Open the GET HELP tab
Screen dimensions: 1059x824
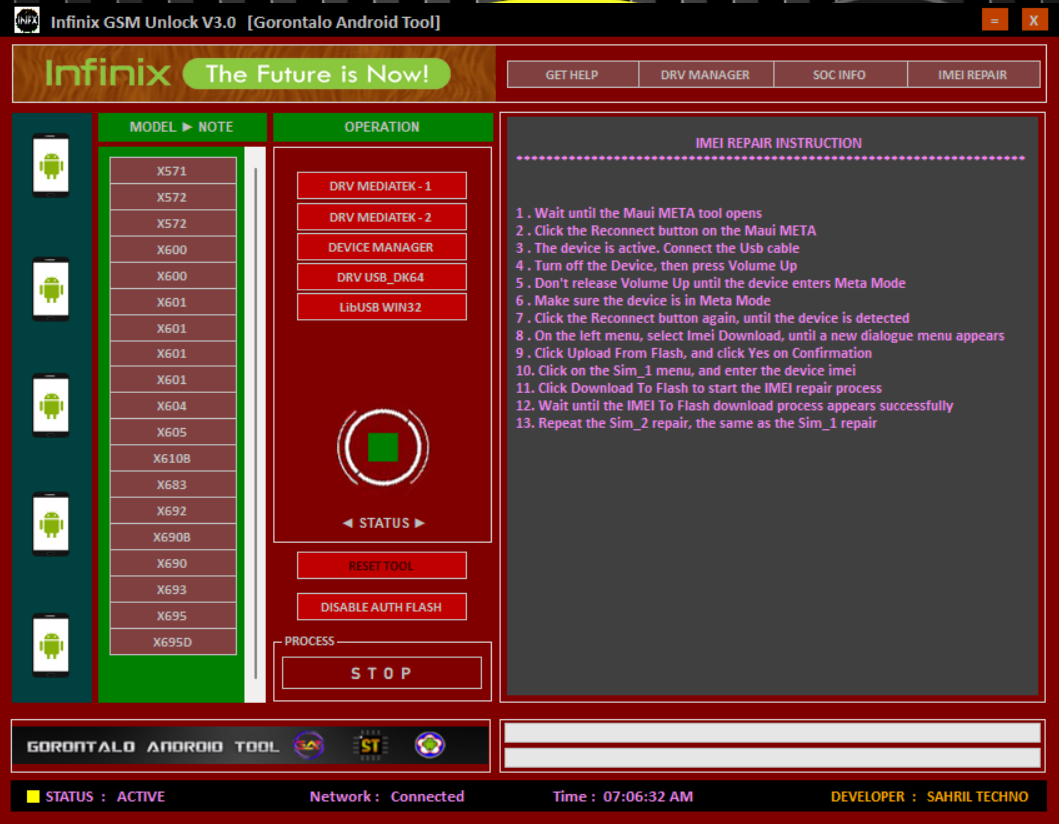[572, 74]
